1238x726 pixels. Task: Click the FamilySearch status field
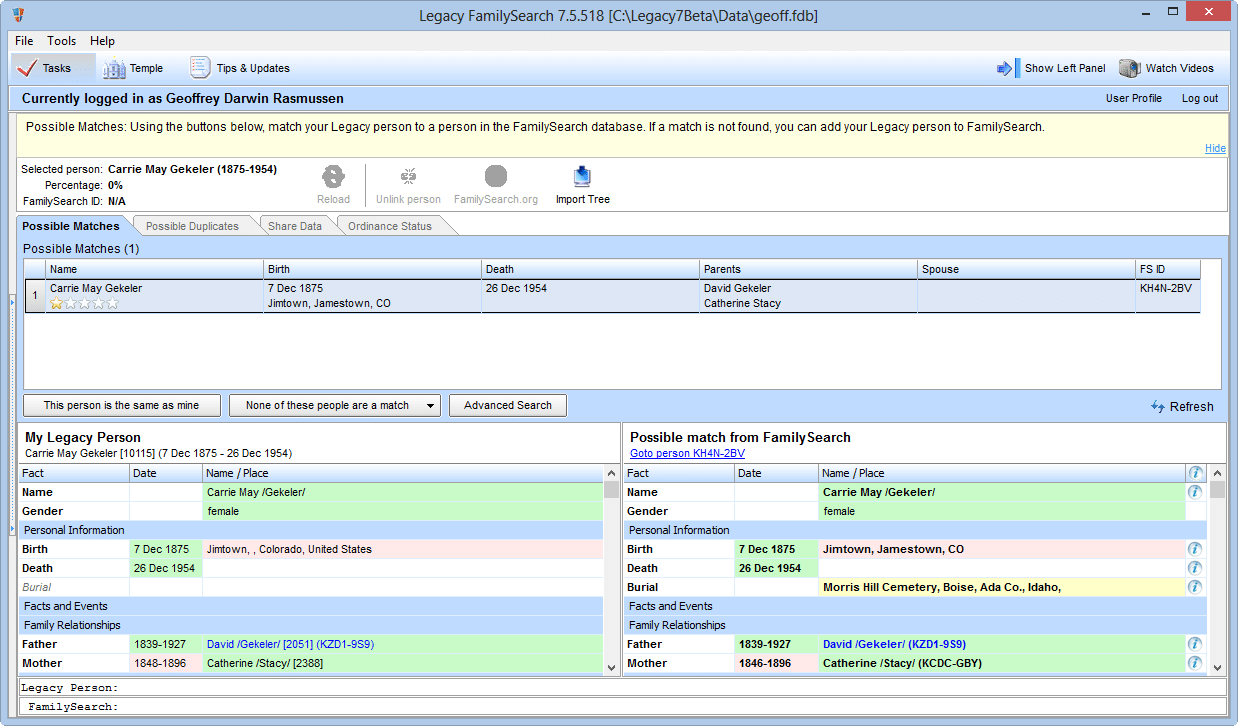click(622, 707)
